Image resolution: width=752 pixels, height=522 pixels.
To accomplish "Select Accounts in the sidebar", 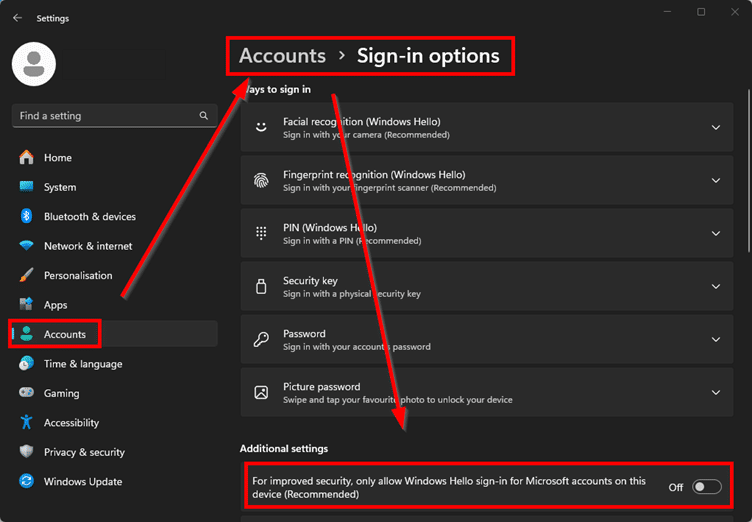I will click(x=115, y=334).
